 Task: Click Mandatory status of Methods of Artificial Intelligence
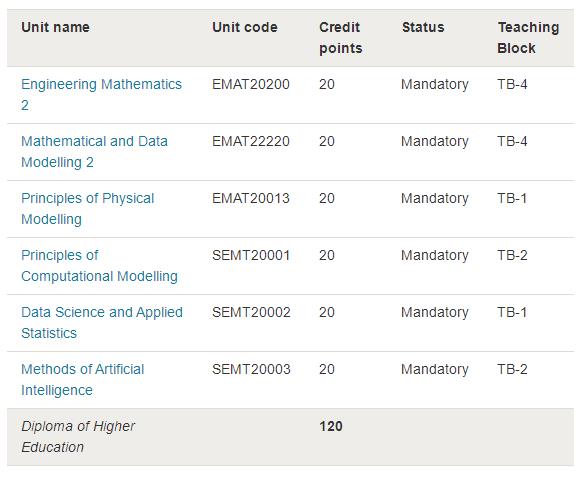pos(435,370)
